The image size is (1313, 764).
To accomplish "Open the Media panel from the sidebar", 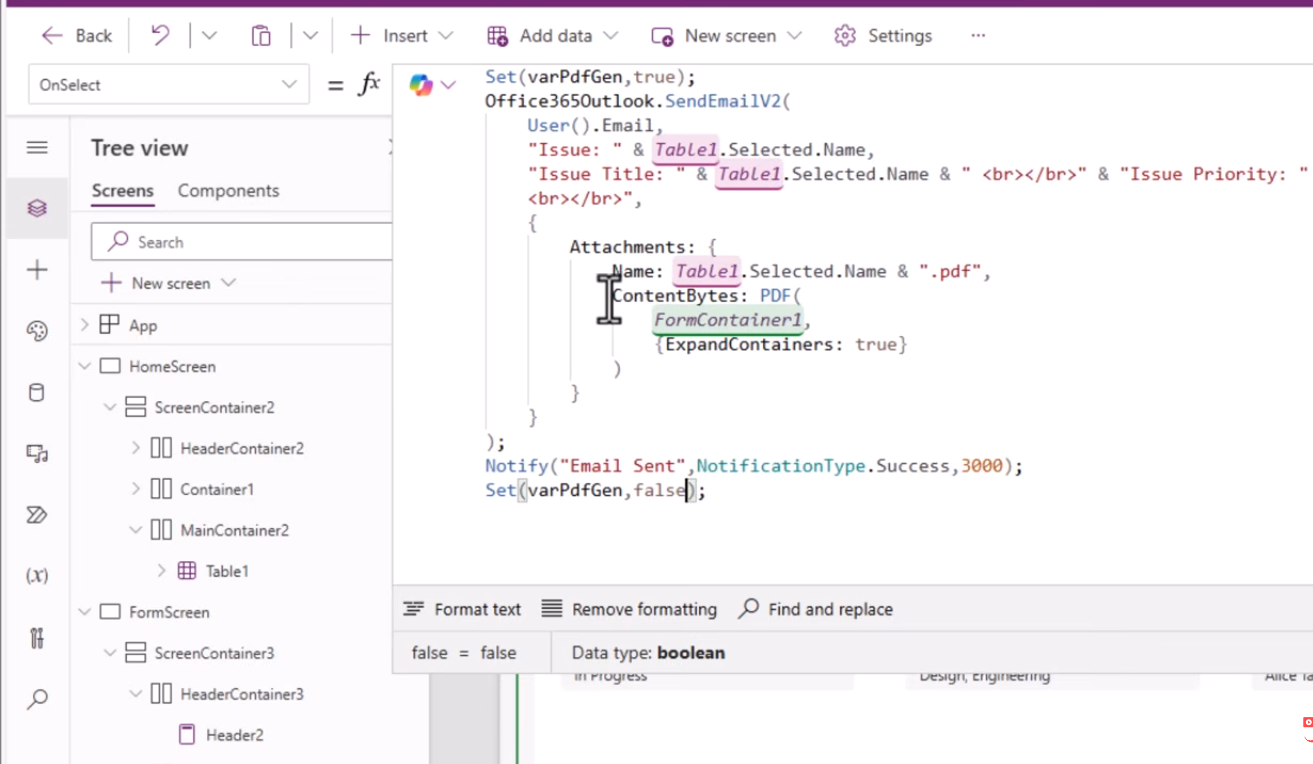I will 37,453.
